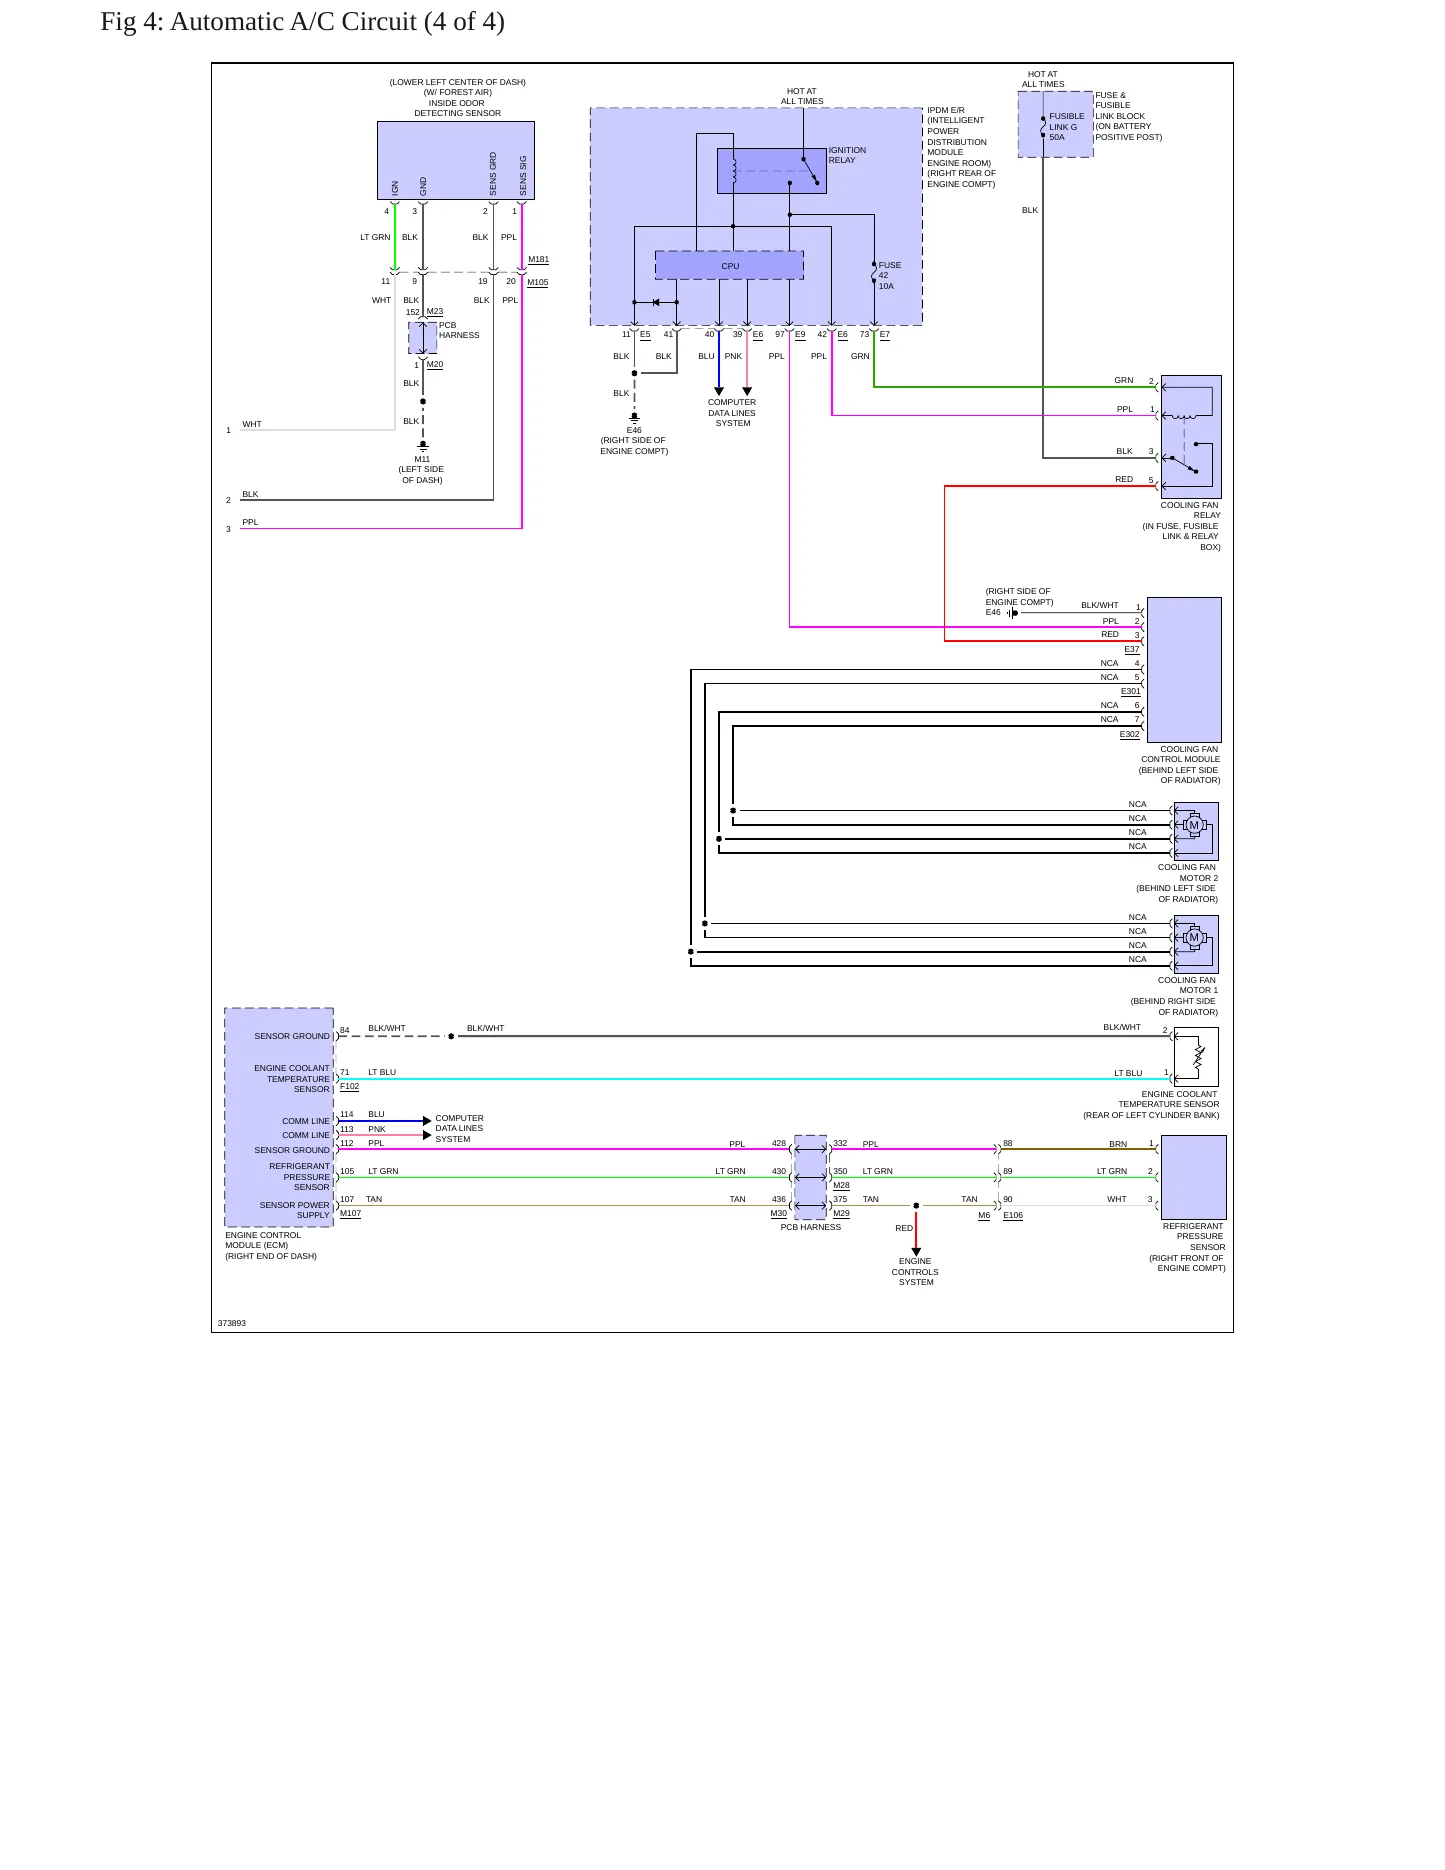This screenshot has width=1445, height=1870.
Task: Select the Engine Control Module (ECM) block
Action: (x=279, y=1117)
